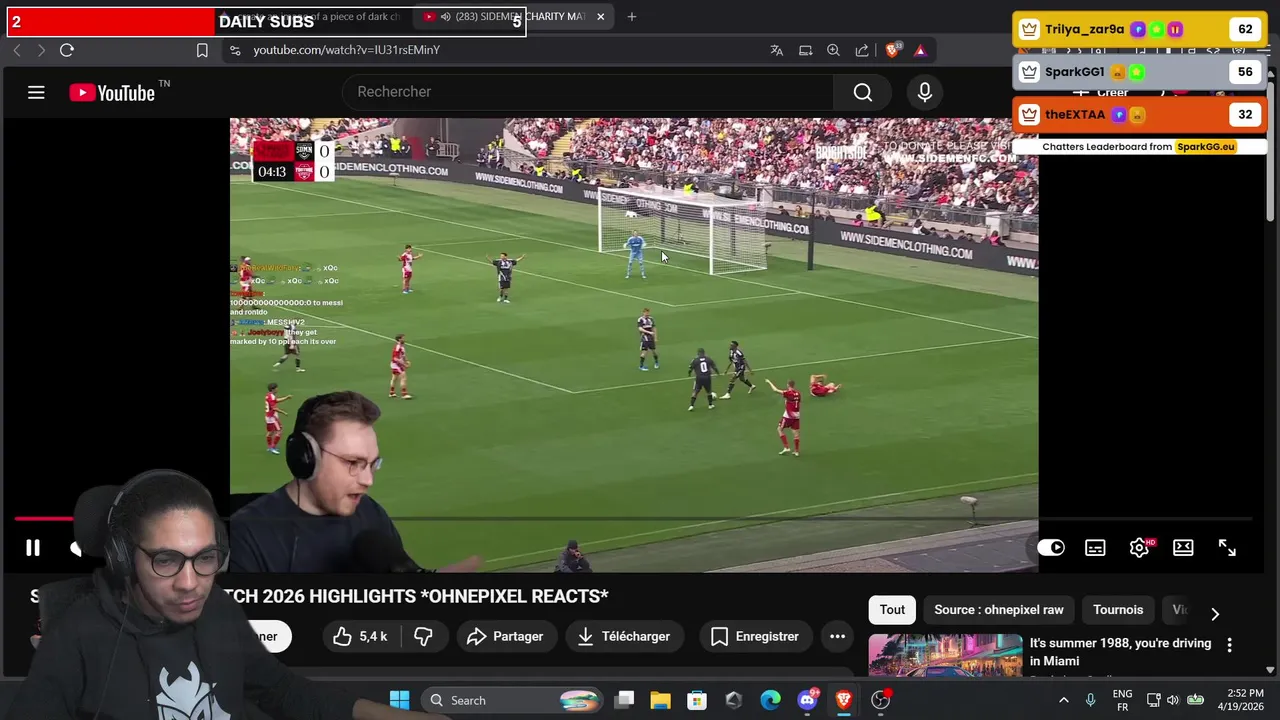Toggle subtitles/closed captions in player
This screenshot has width=1280, height=720.
[1095, 548]
